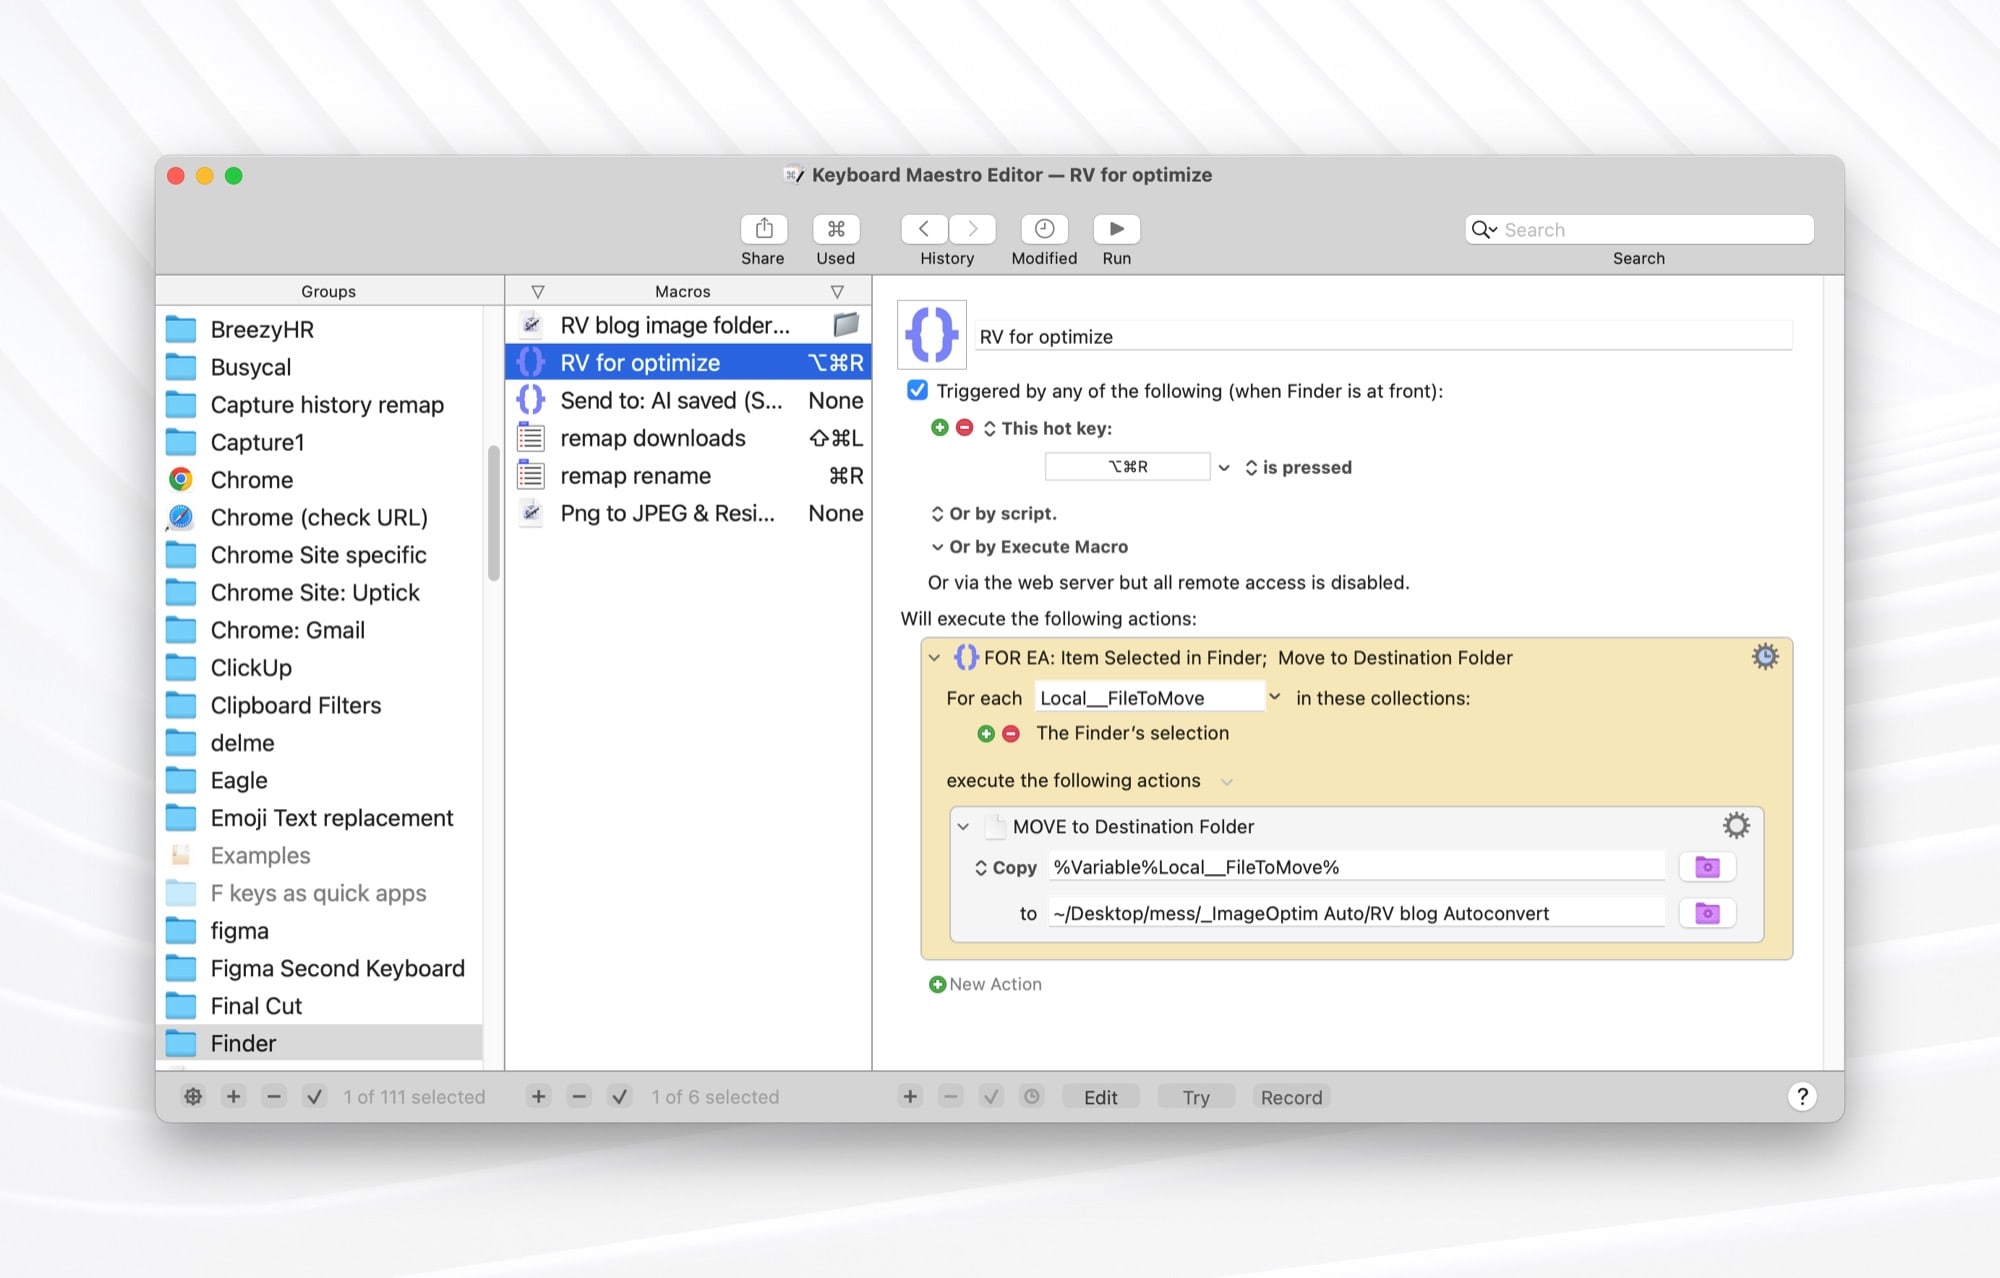Select the Chrome group
This screenshot has height=1278, width=2000.
320,480
